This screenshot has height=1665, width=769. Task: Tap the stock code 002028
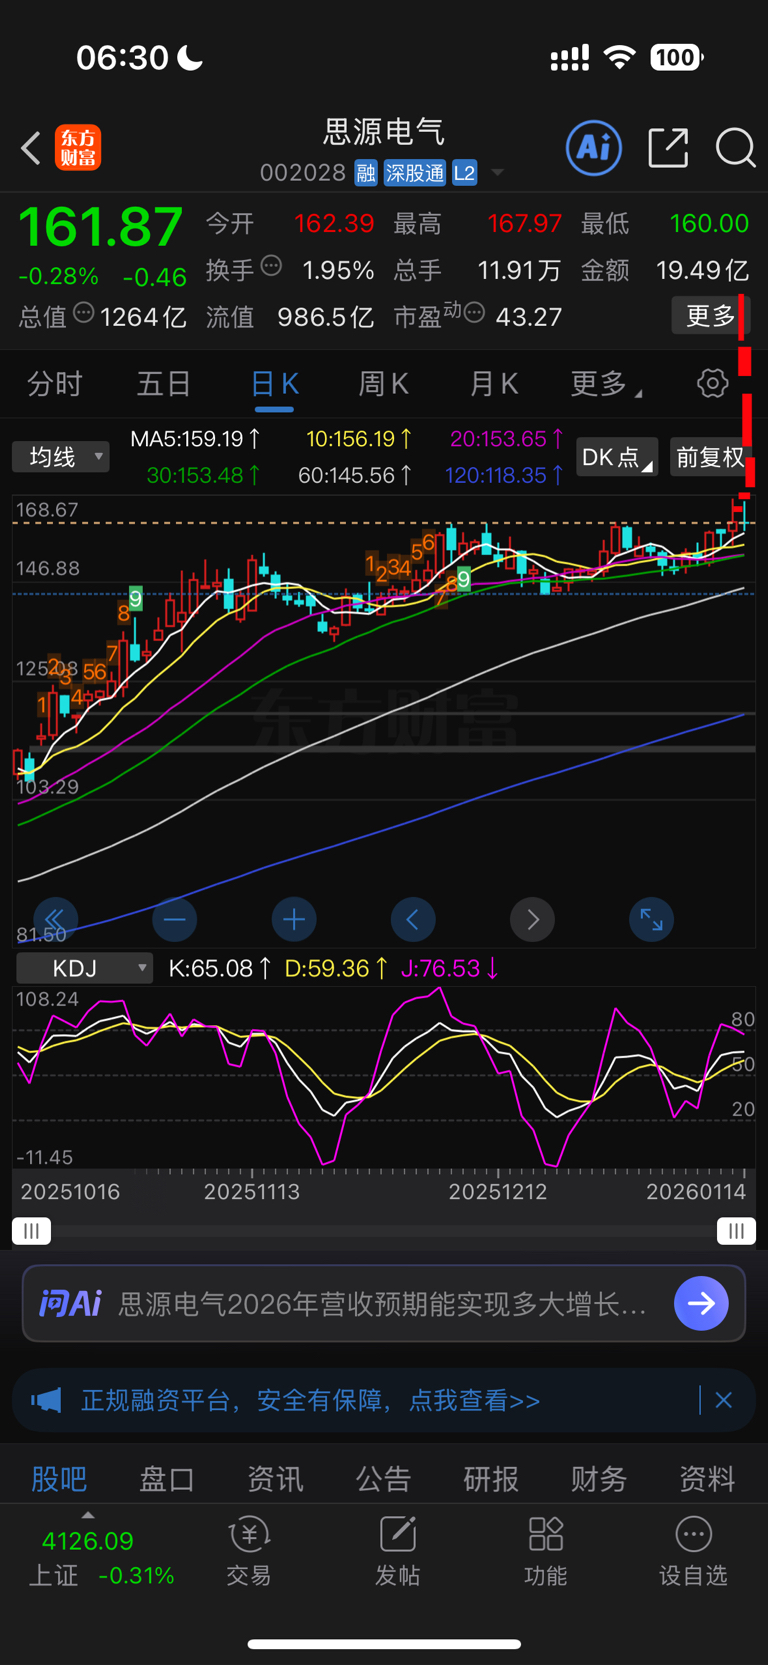[303, 173]
